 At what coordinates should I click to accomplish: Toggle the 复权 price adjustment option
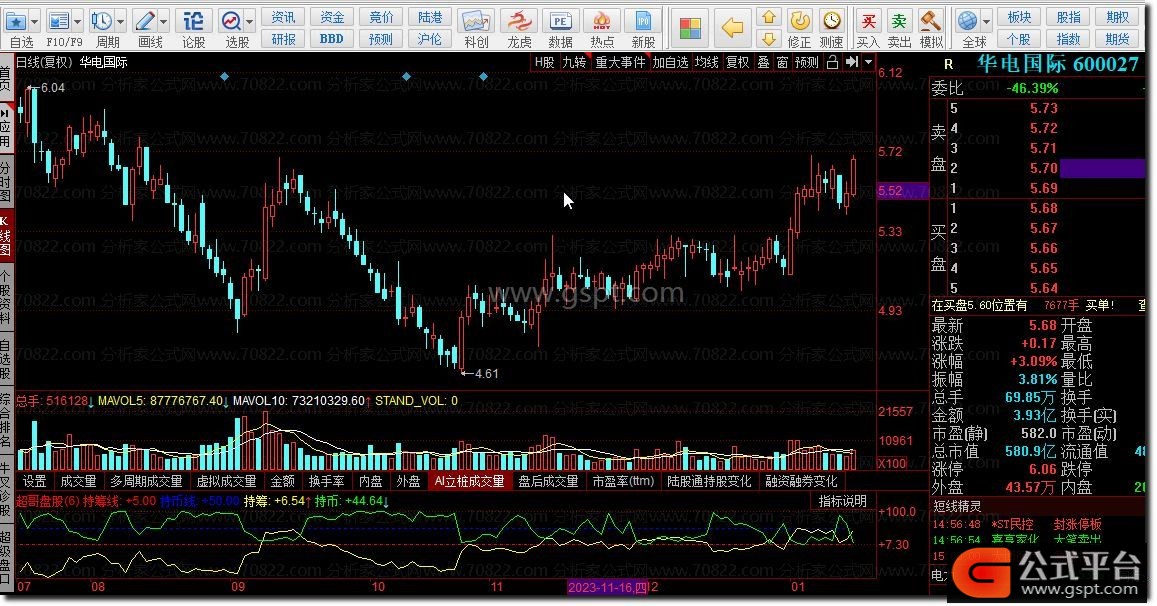tap(737, 63)
